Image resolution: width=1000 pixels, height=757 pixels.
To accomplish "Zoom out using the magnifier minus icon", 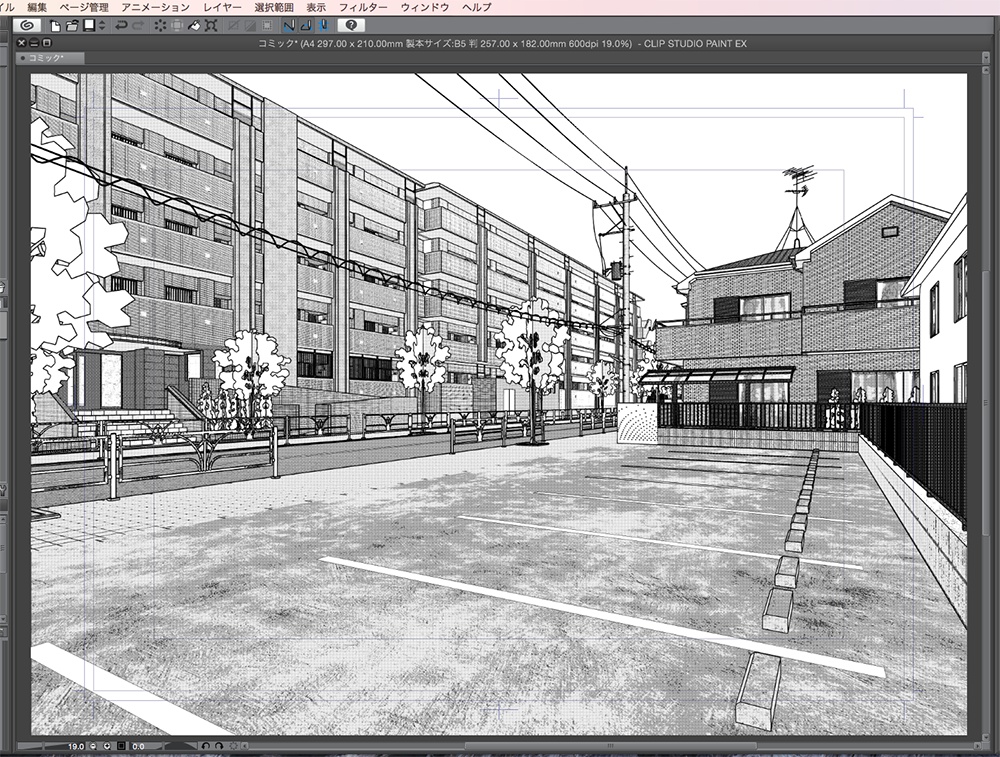I will [92, 746].
